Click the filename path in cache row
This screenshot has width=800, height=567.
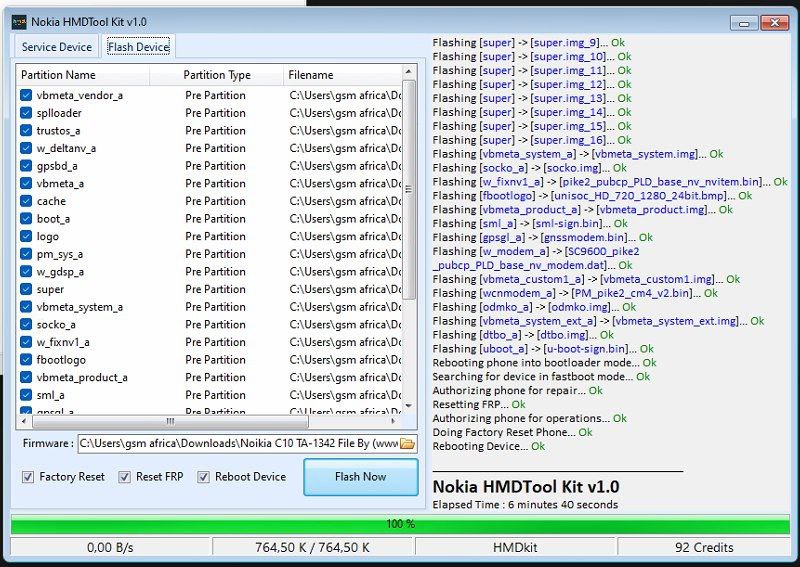point(345,201)
